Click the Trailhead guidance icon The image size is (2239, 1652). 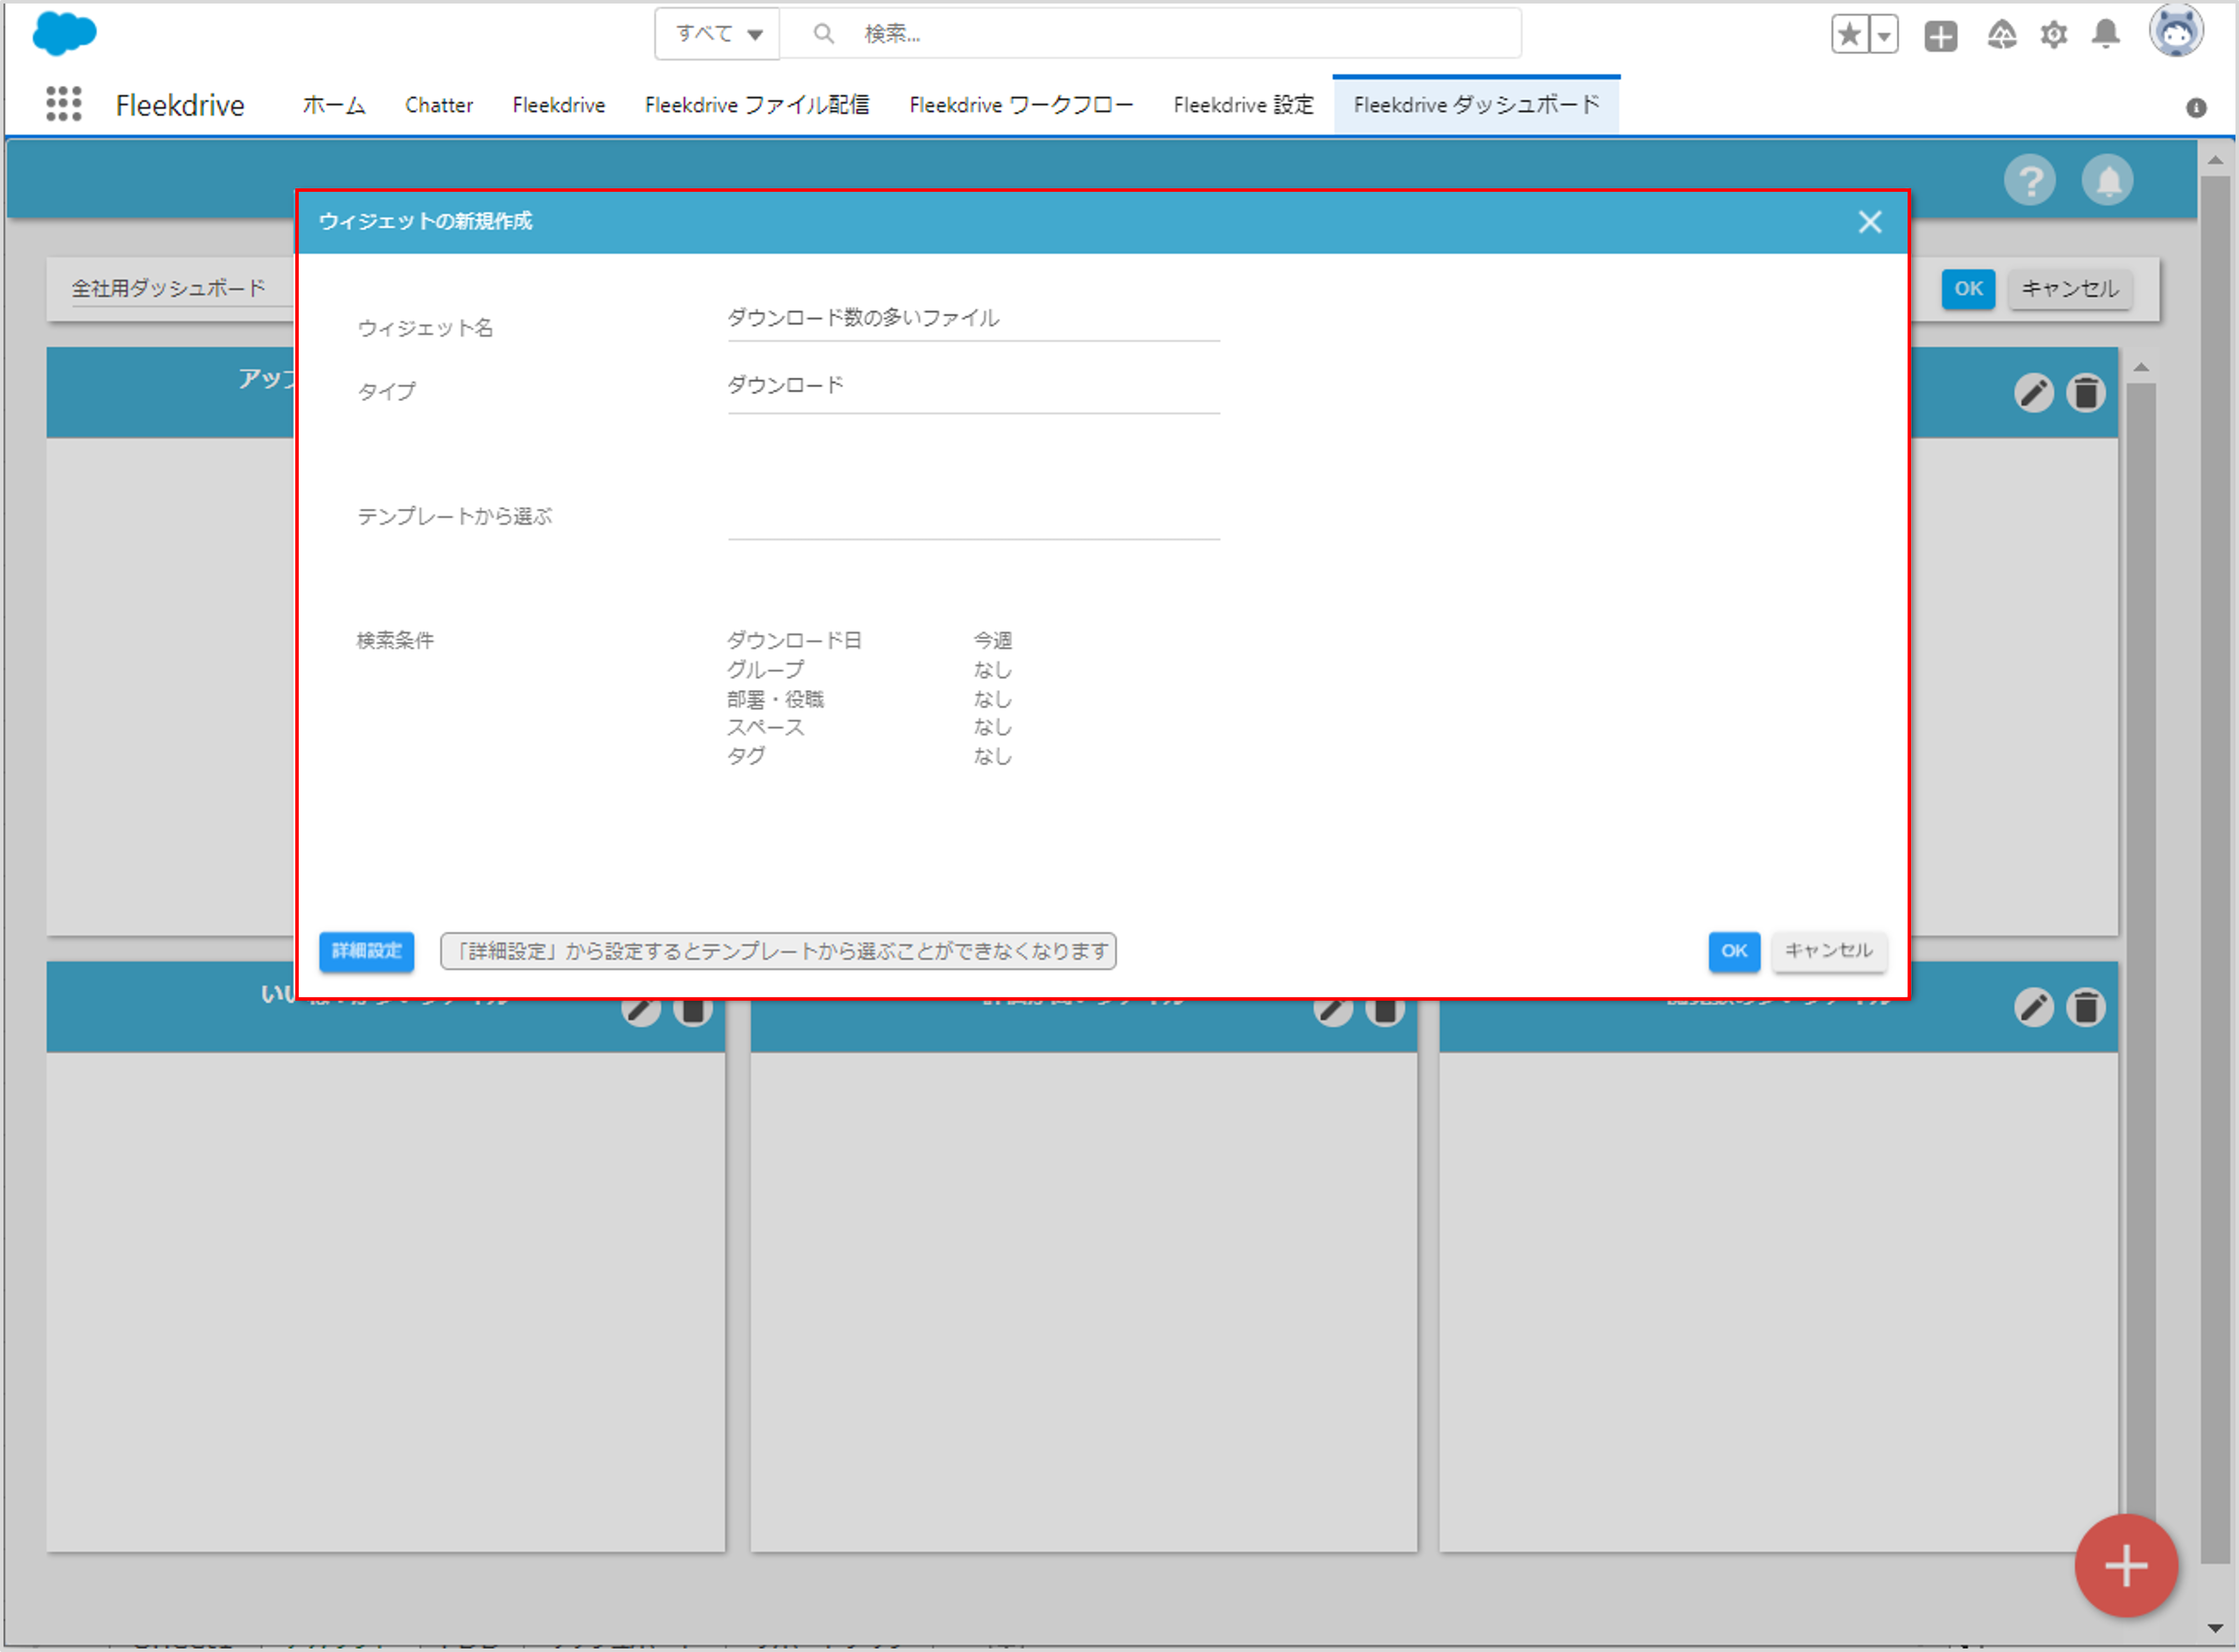[2001, 35]
